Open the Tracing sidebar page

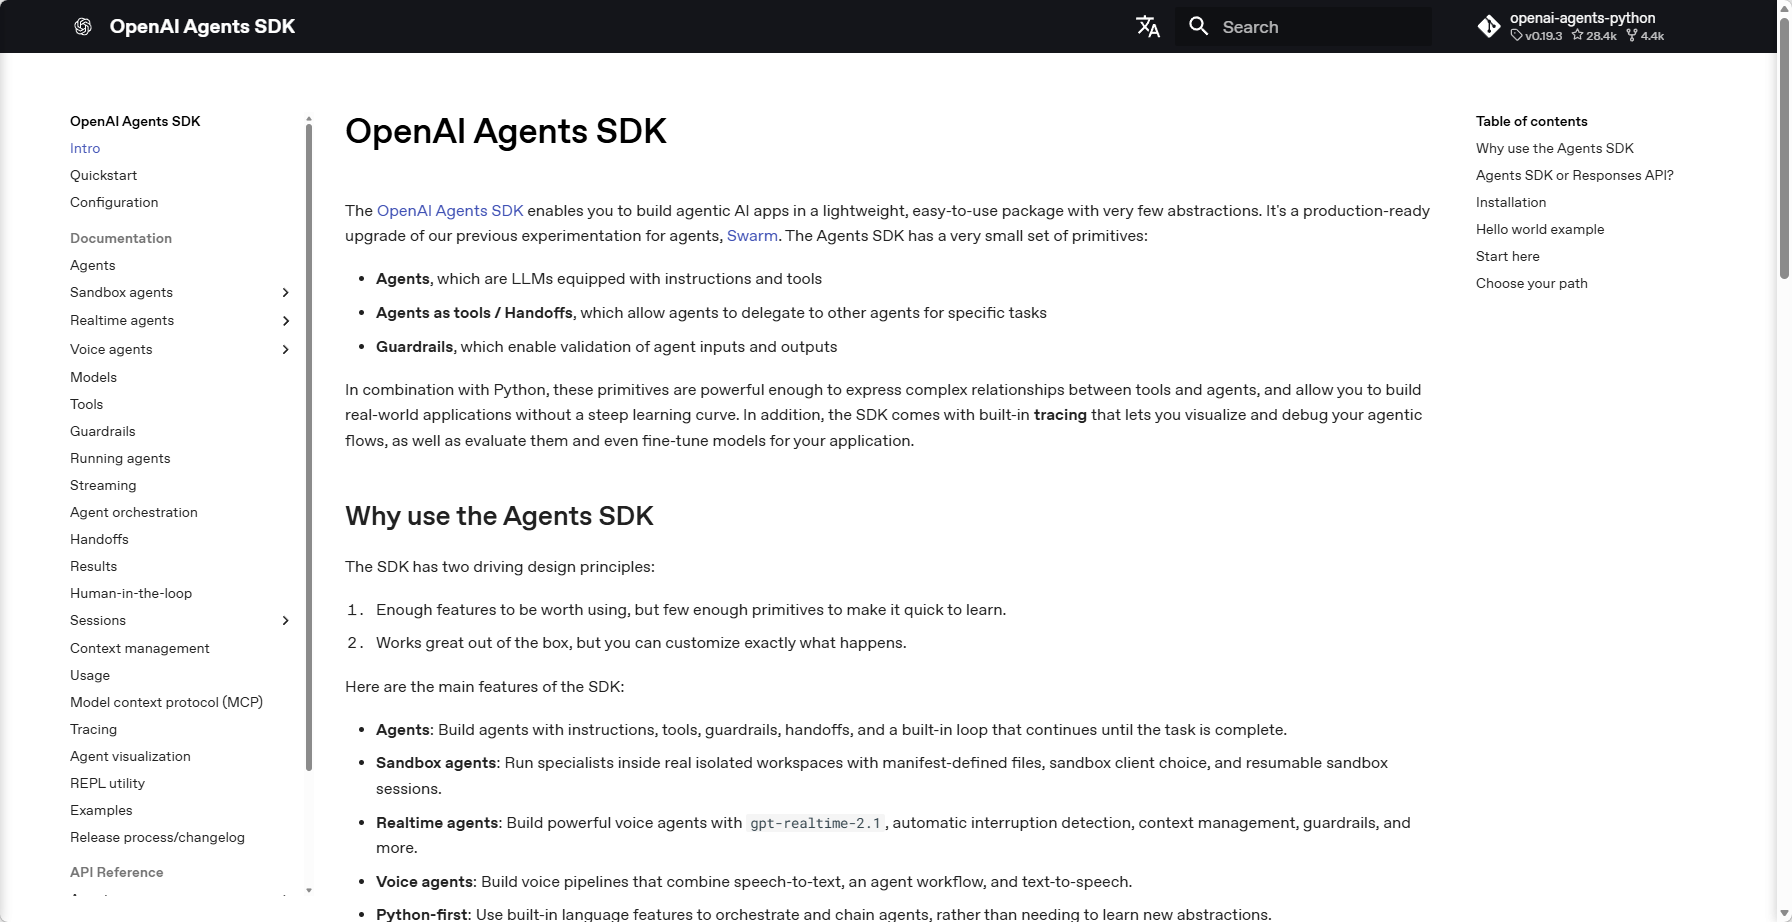point(93,729)
